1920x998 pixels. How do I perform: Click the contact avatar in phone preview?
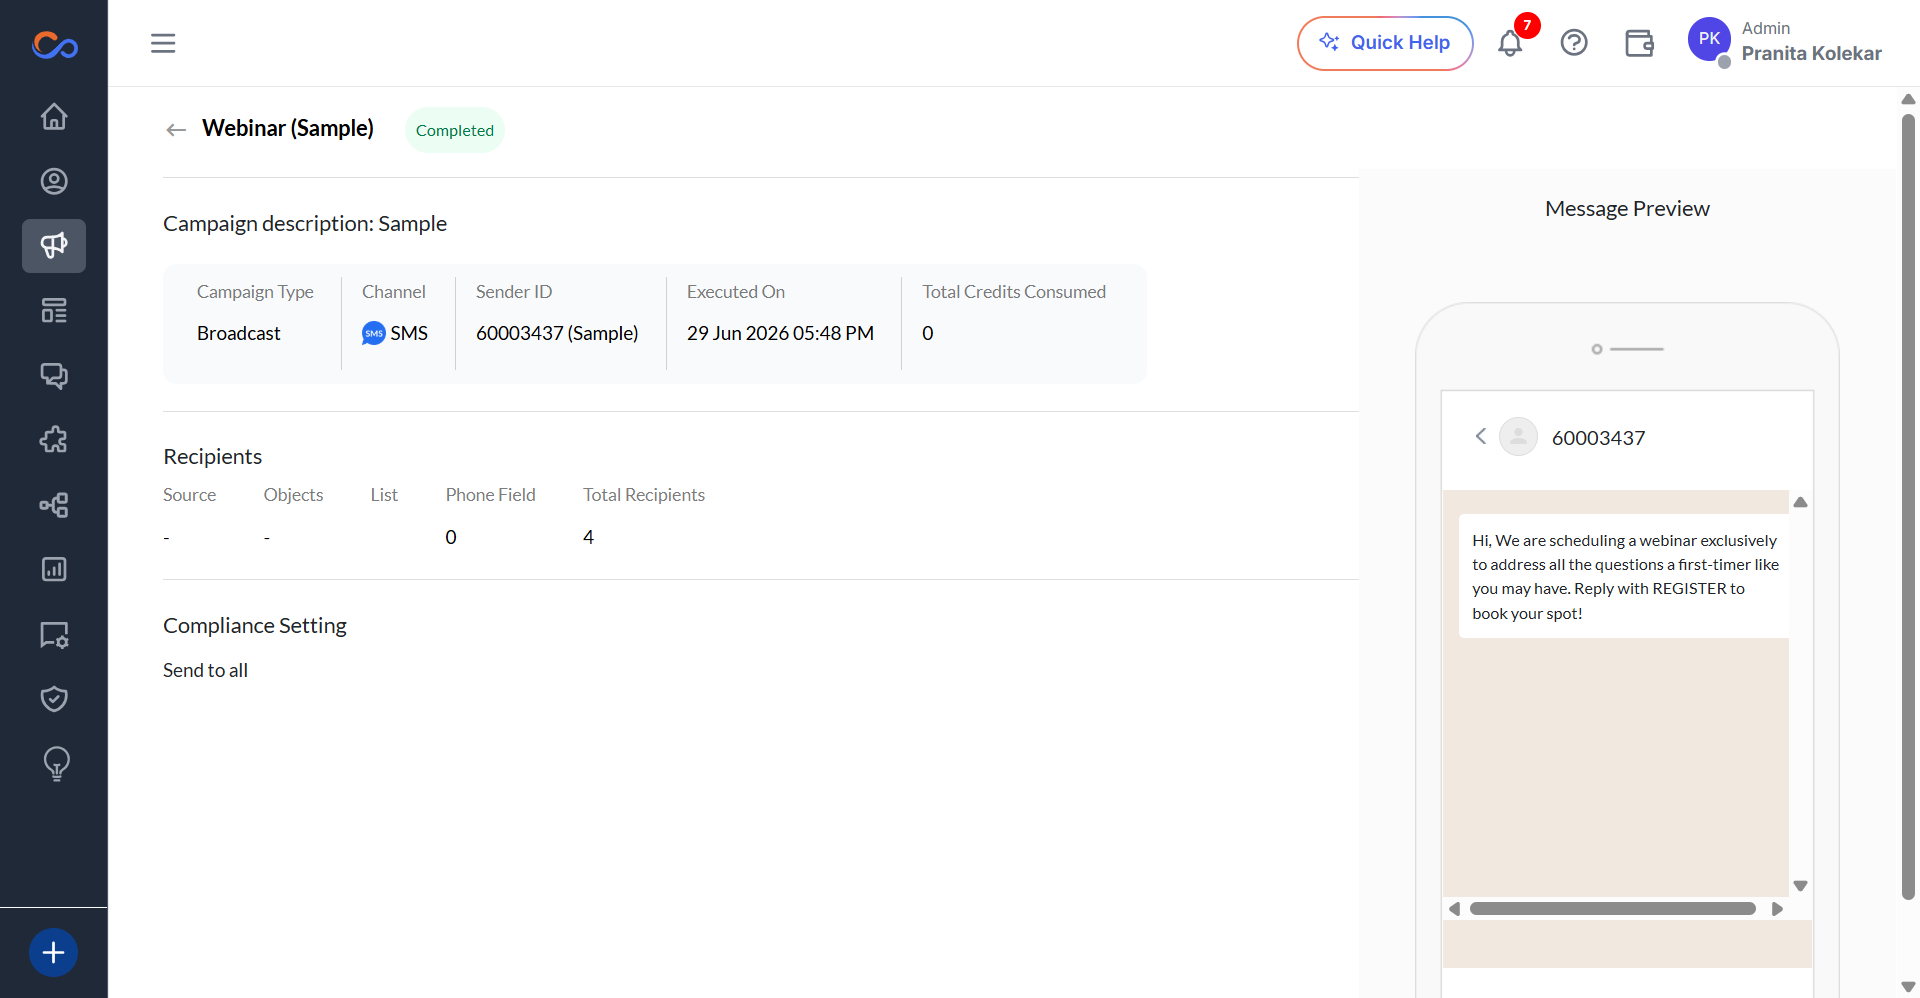coord(1518,436)
